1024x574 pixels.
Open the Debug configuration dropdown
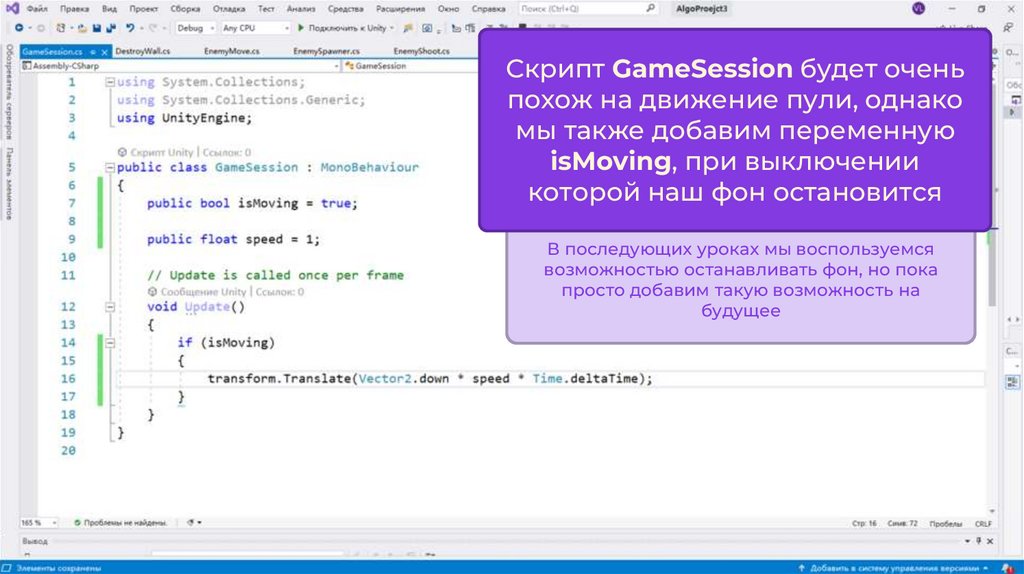[x=195, y=28]
